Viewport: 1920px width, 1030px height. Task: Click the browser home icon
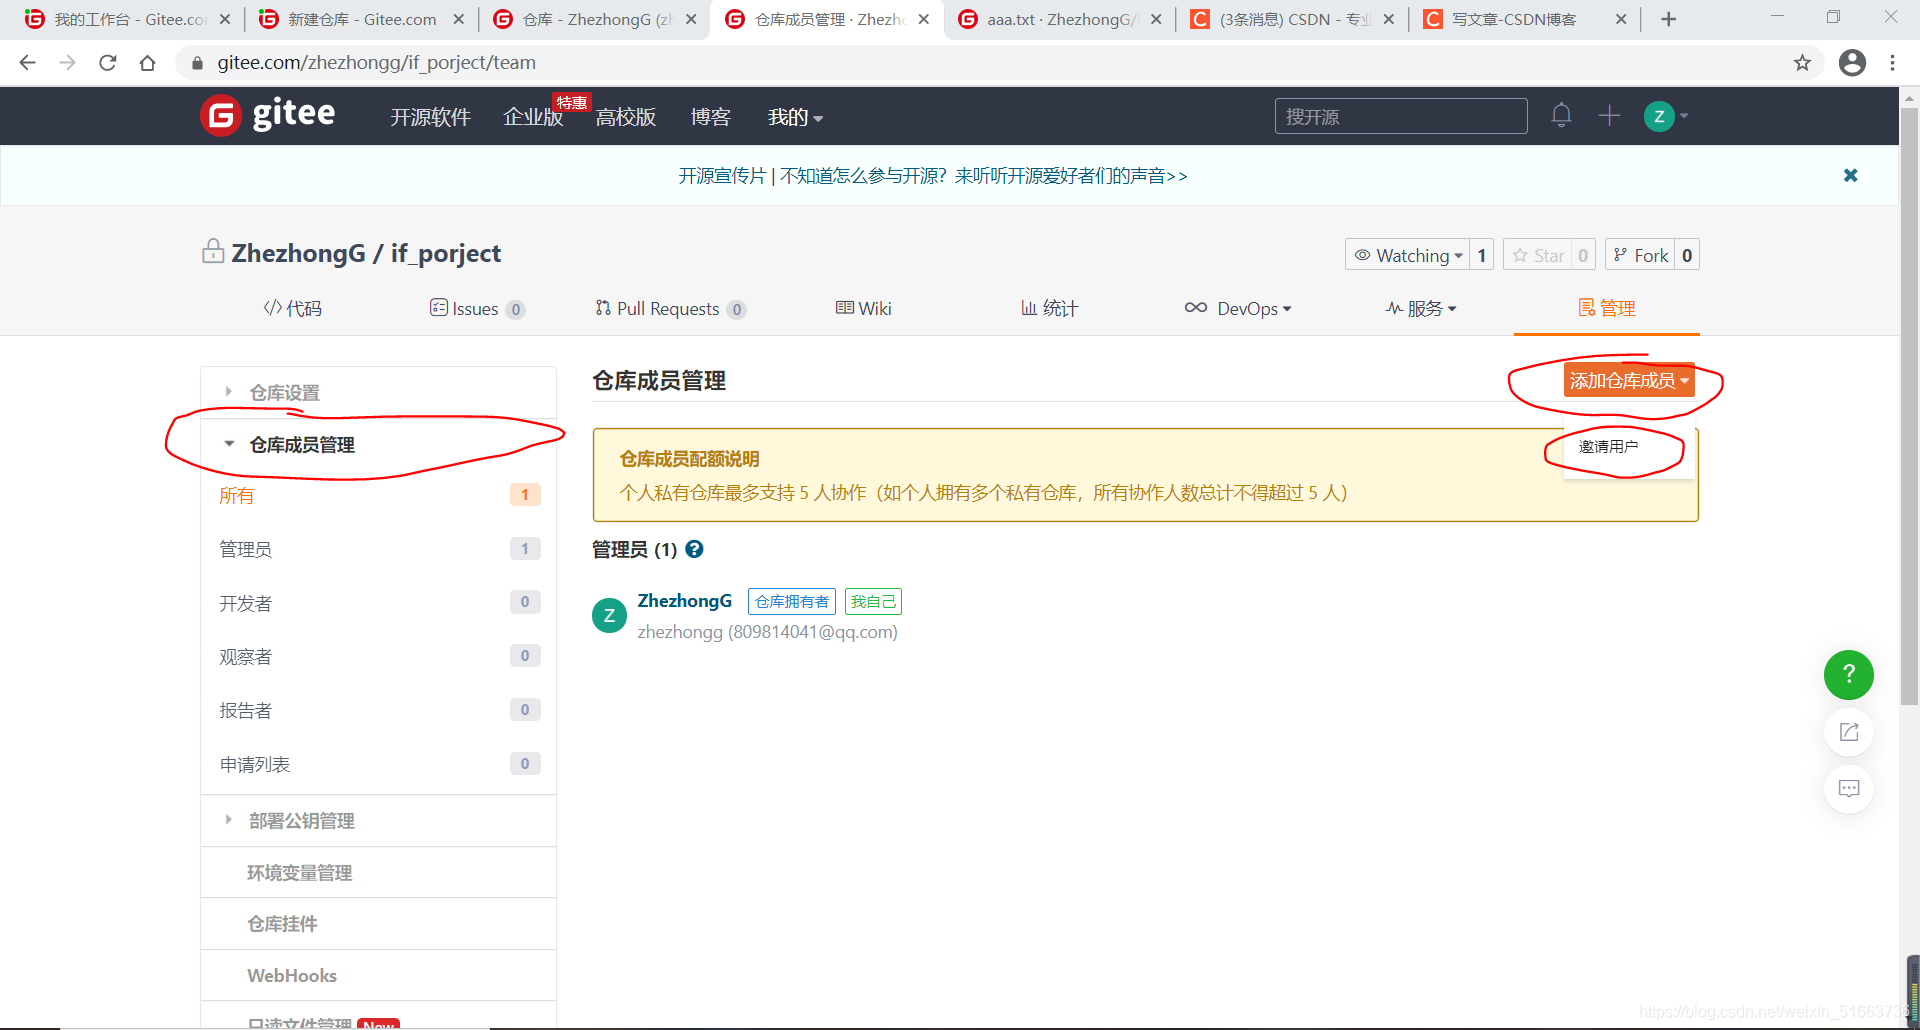(x=148, y=63)
